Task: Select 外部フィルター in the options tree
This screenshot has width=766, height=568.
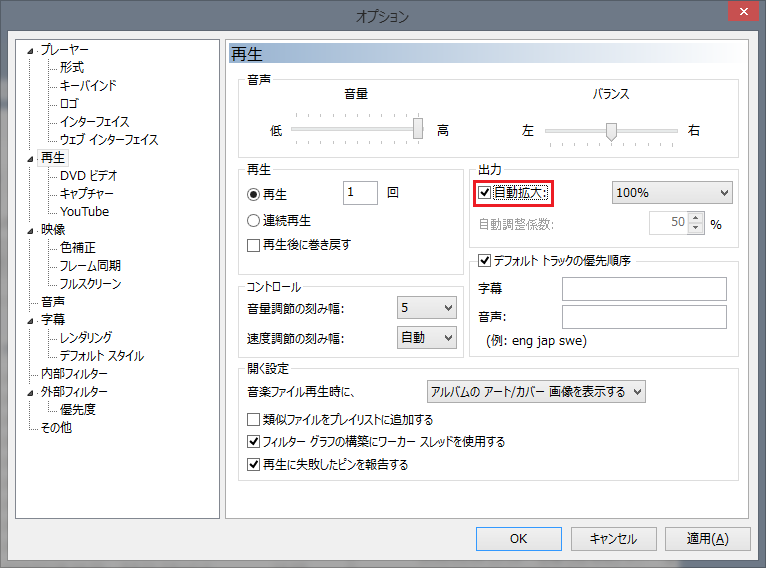Action: pyautogui.click(x=74, y=392)
